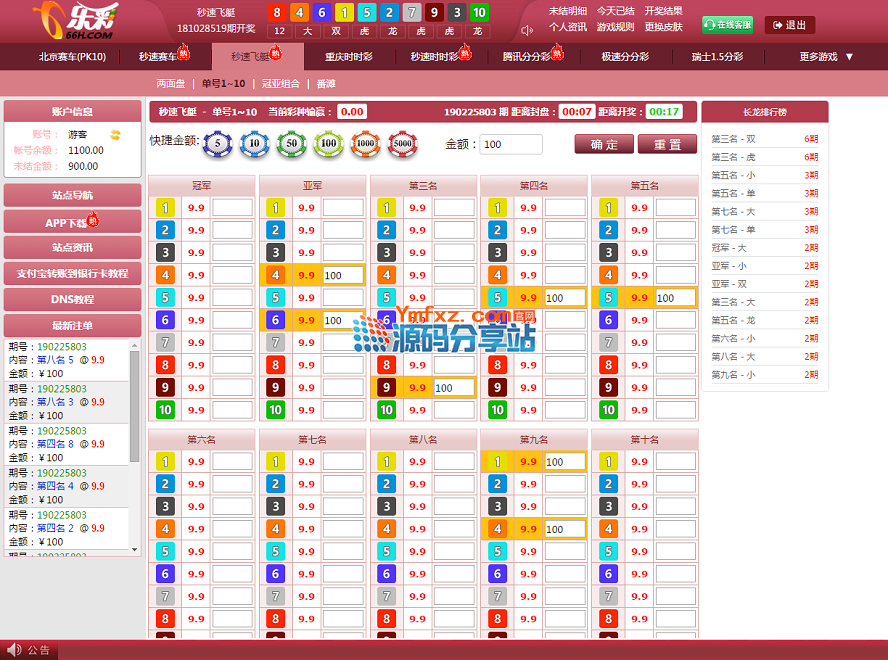Click the 金额 amount input field

pyautogui.click(x=510, y=145)
